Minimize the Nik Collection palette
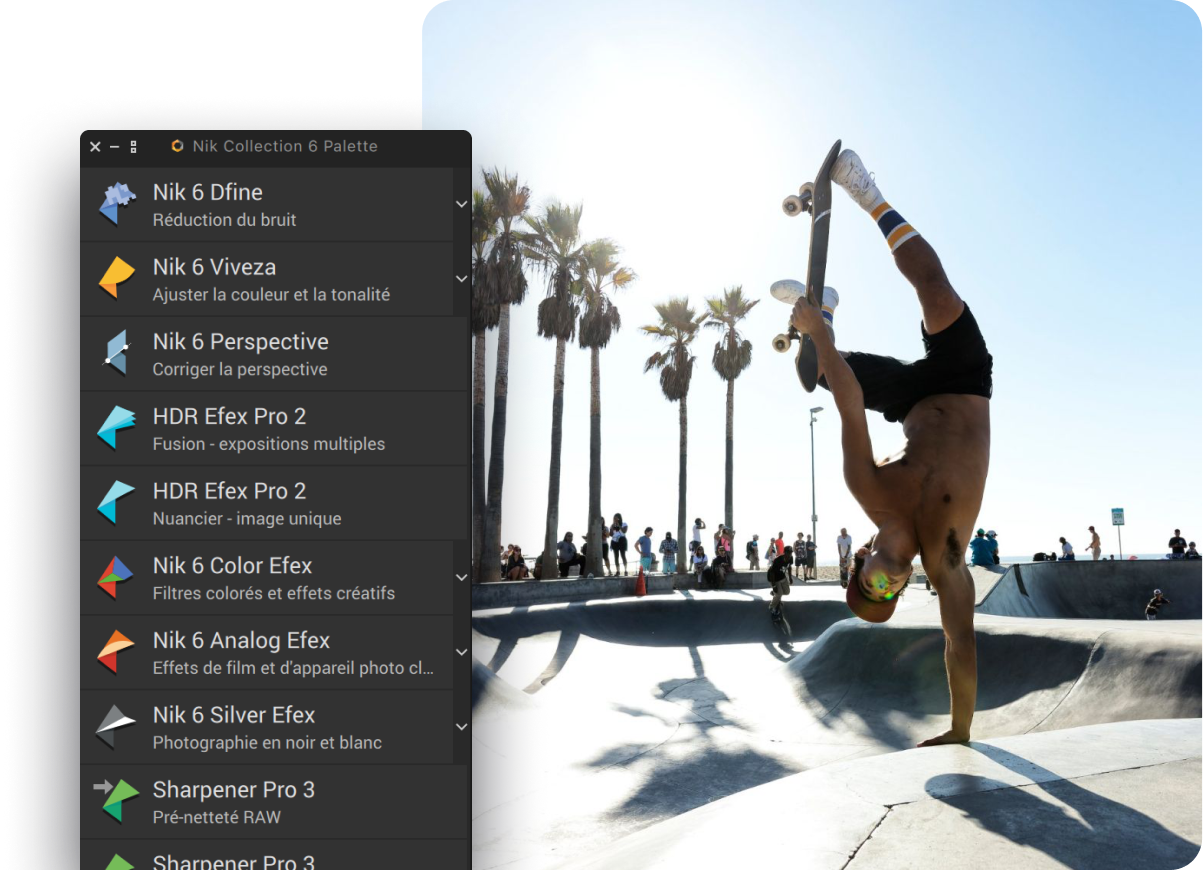1203x870 pixels. click(x=114, y=147)
